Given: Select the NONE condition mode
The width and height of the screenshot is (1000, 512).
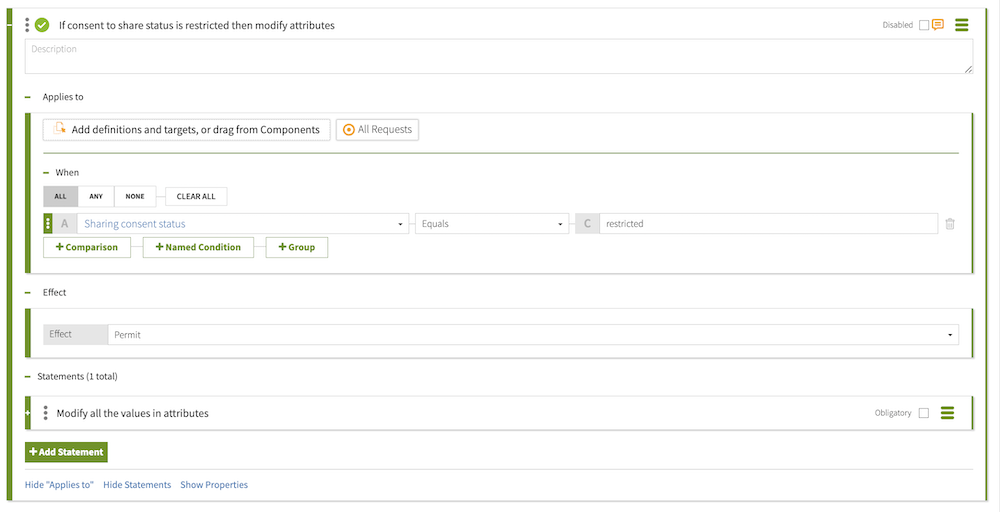Looking at the screenshot, I should [135, 196].
